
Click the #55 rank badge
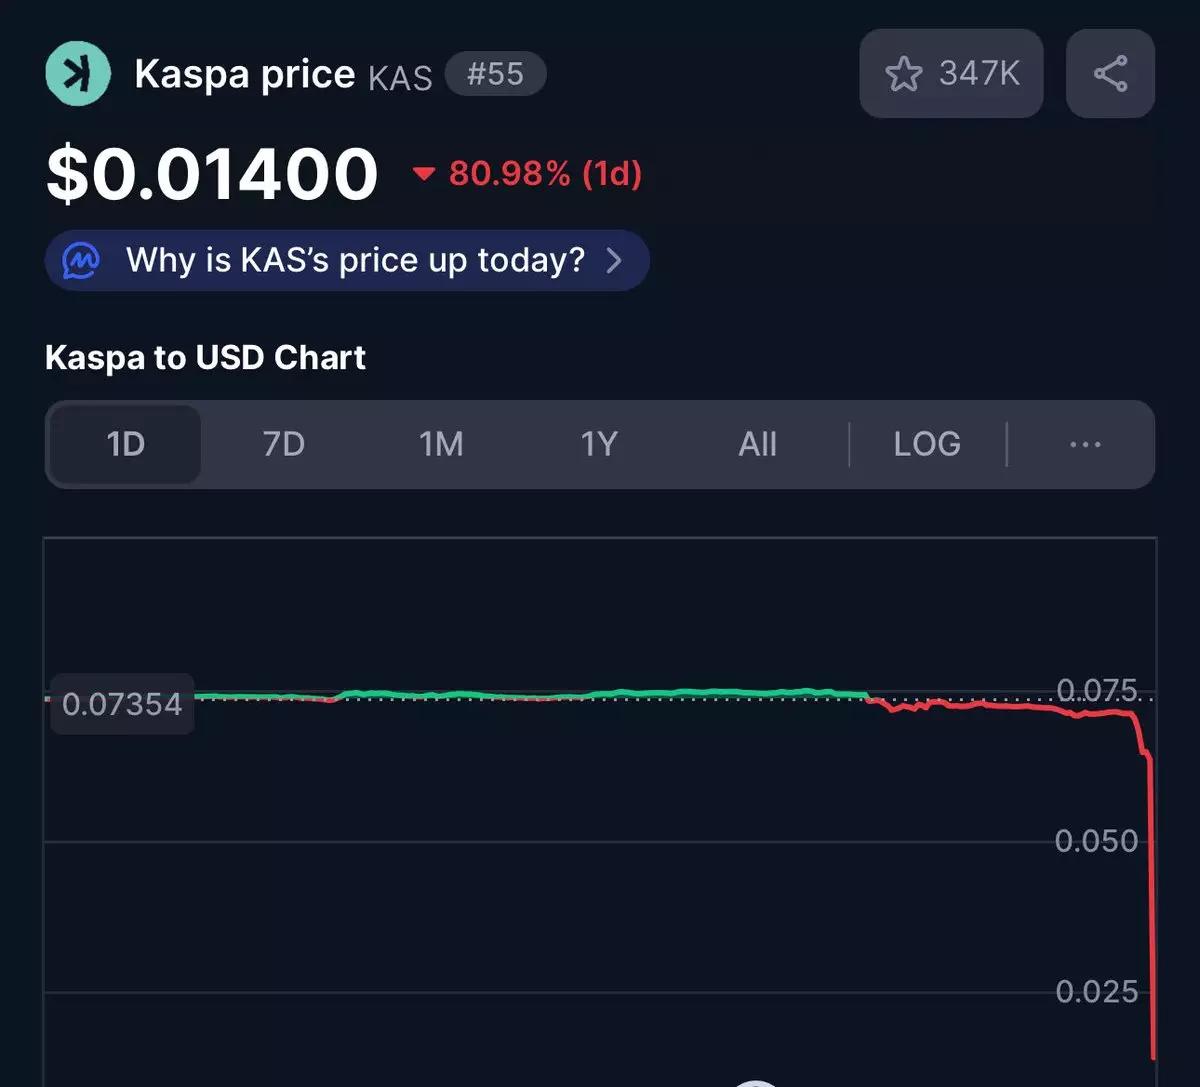click(x=495, y=75)
